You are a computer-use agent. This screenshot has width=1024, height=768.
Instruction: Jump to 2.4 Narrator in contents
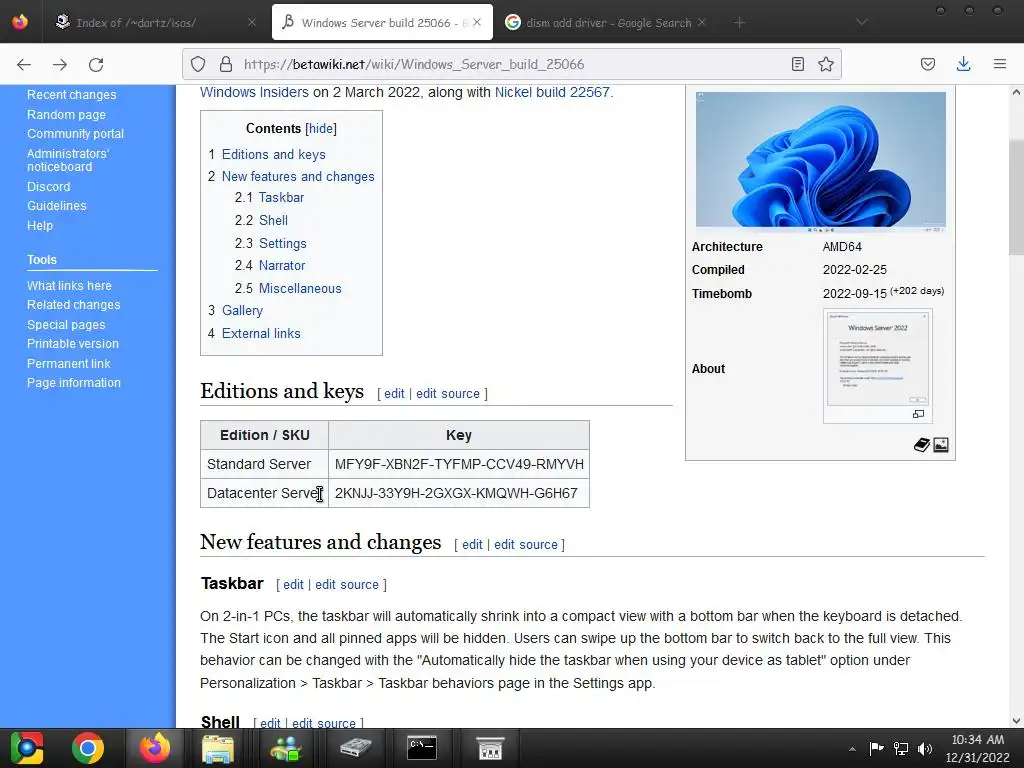[x=282, y=265]
